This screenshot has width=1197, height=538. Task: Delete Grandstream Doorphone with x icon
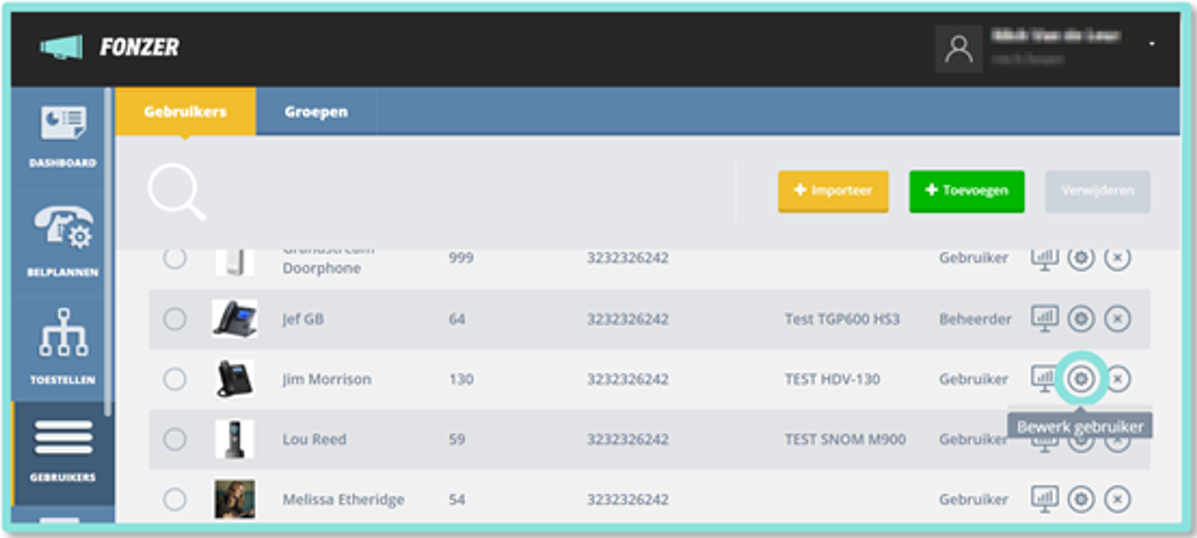click(1118, 258)
